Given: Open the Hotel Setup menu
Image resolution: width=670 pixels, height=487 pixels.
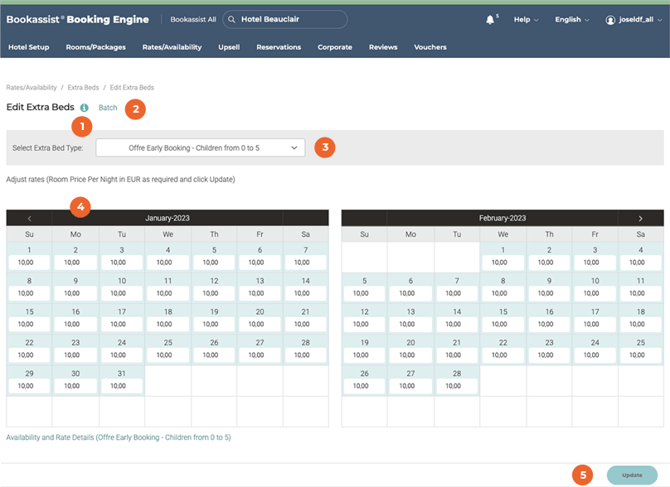Looking at the screenshot, I should (28, 47).
